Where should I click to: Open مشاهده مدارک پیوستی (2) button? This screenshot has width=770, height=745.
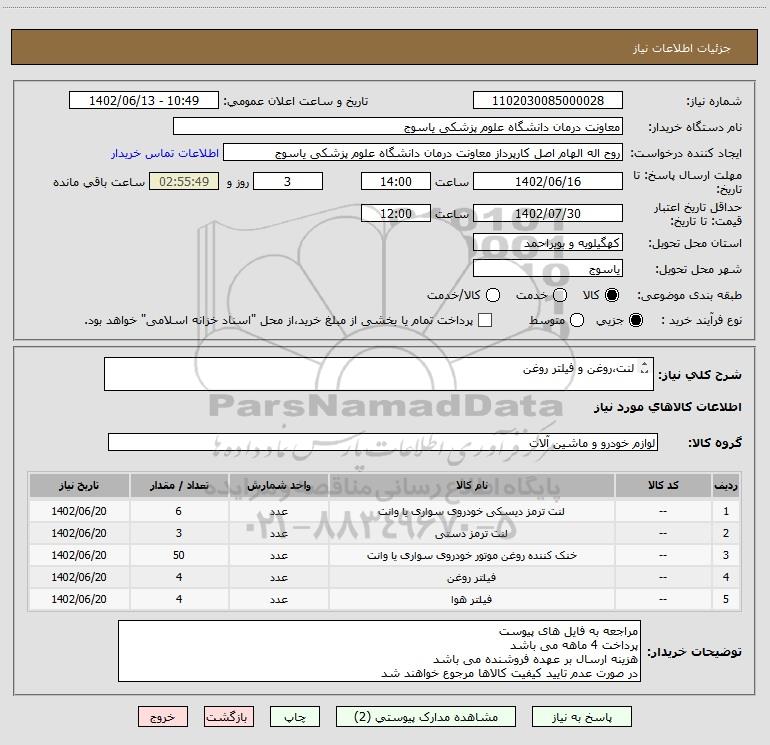[x=426, y=717]
